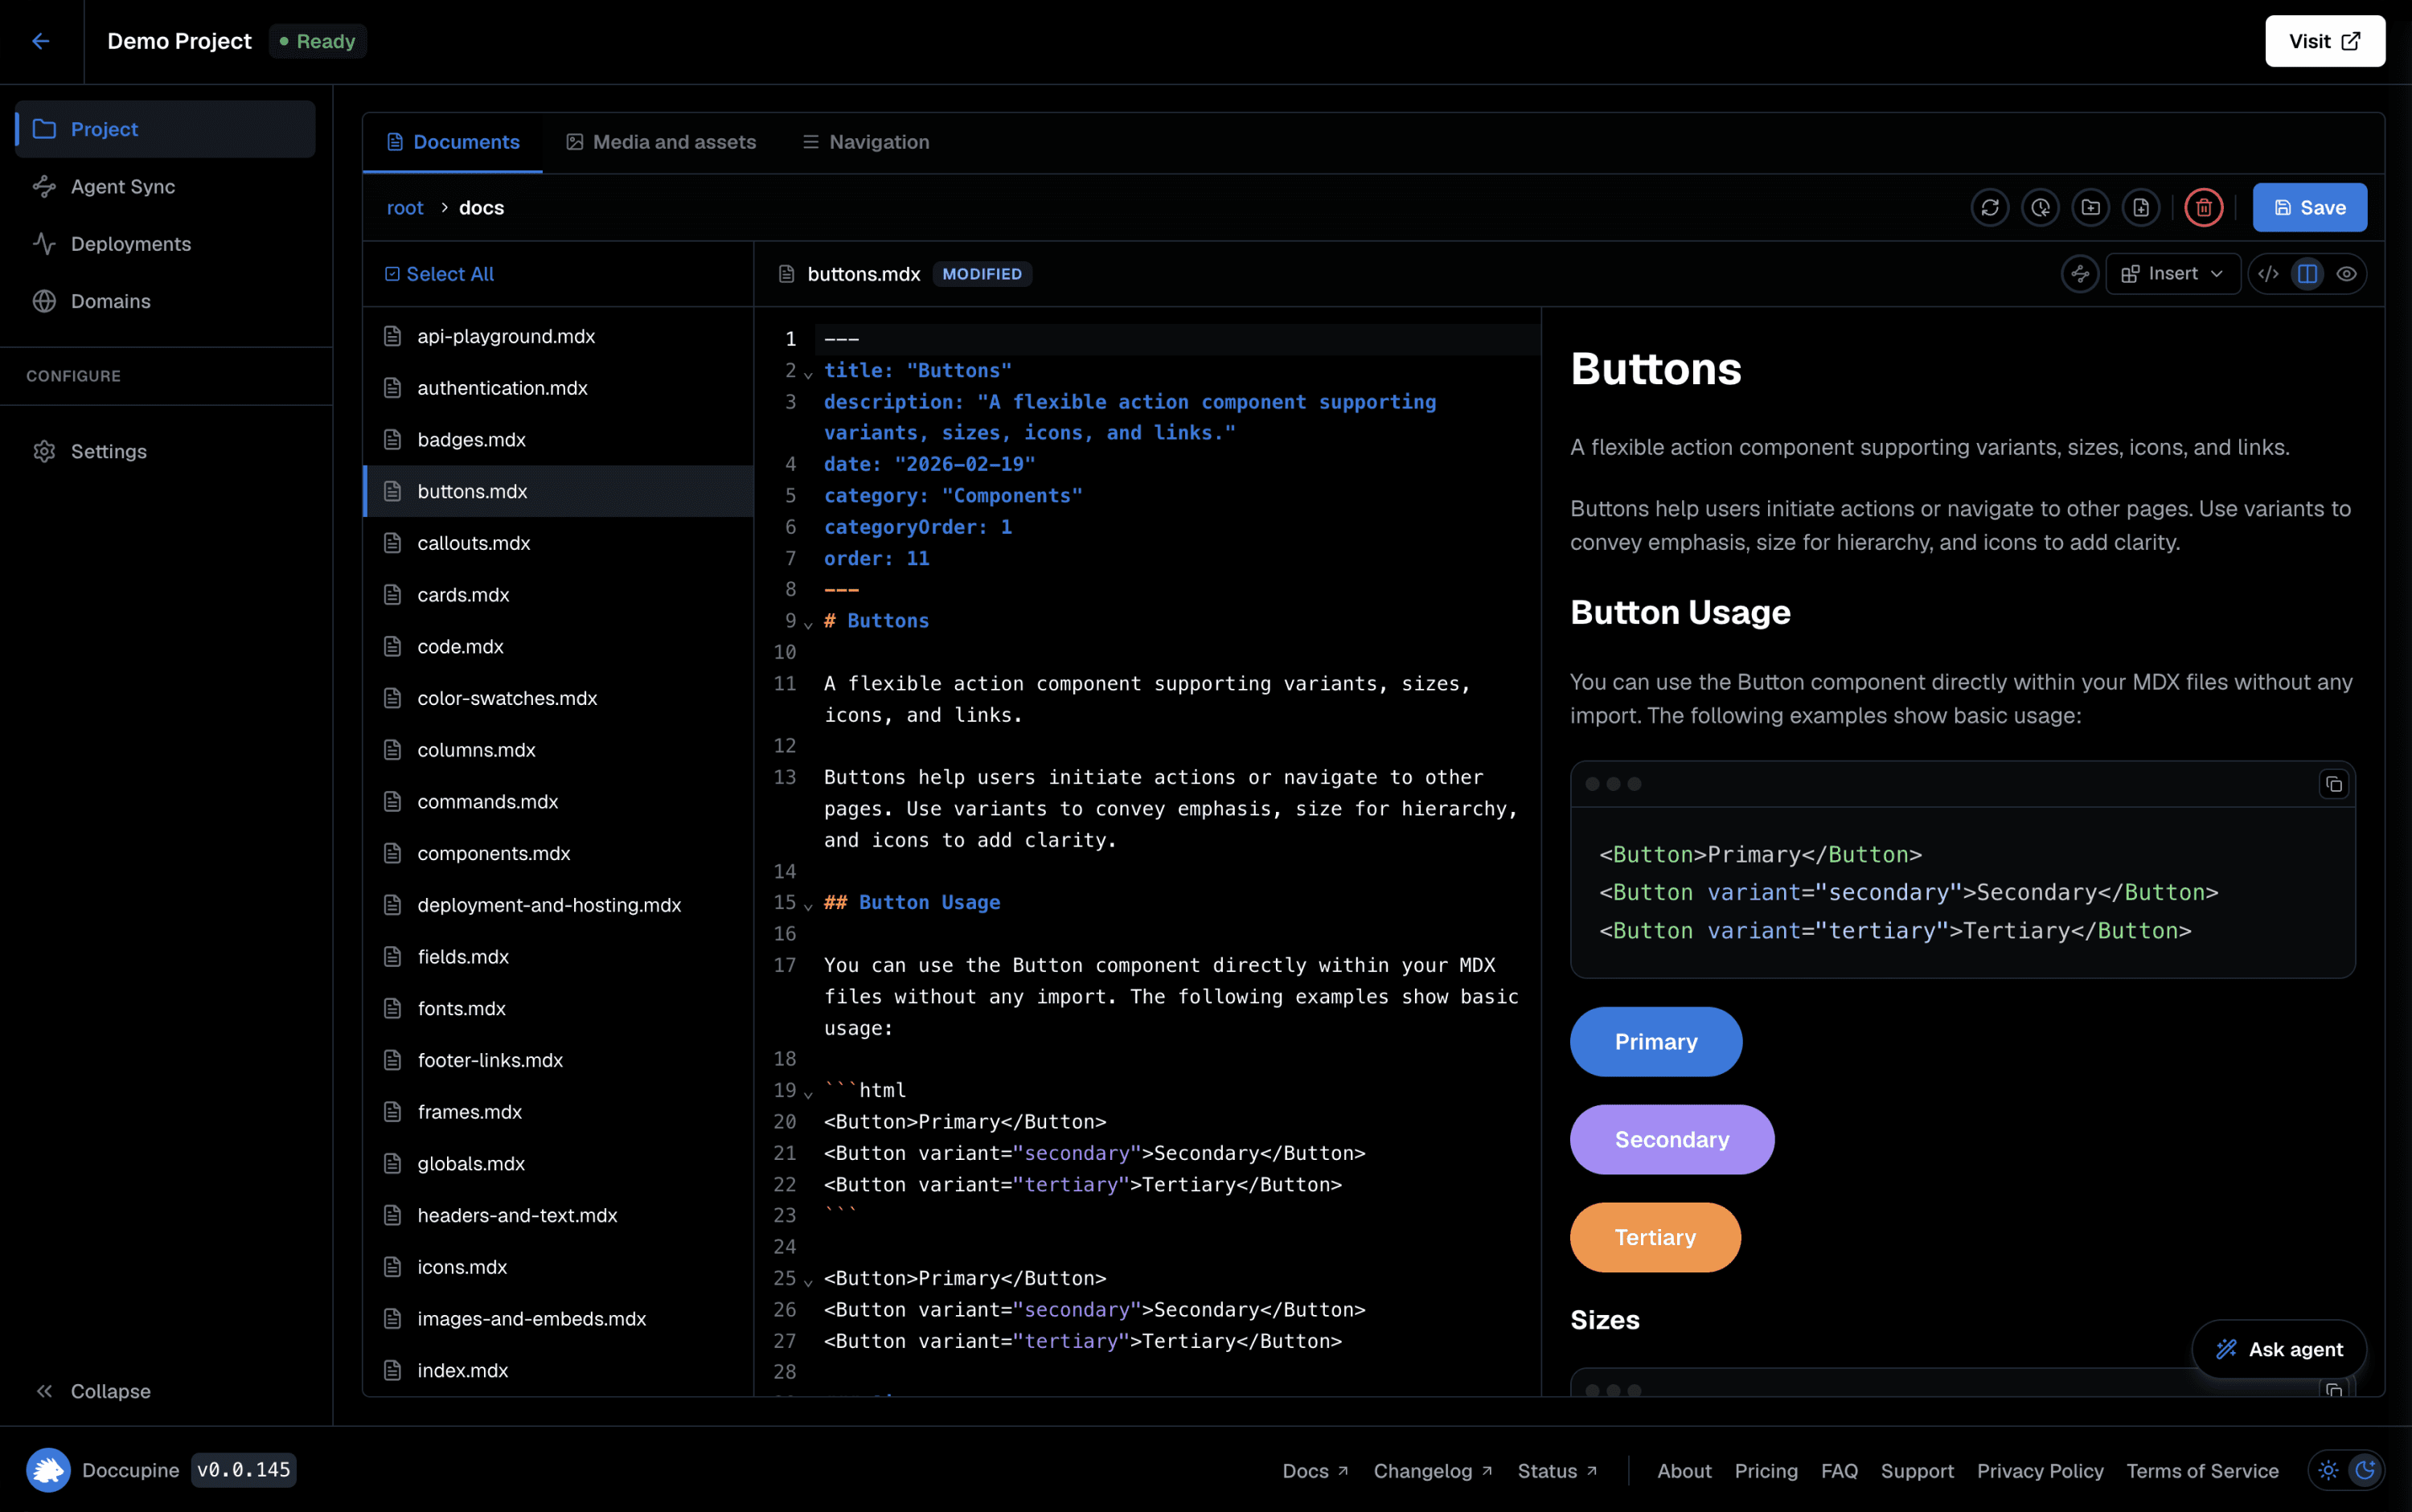This screenshot has width=2412, height=1512.
Task: Open the Insert dropdown
Action: tap(2173, 274)
